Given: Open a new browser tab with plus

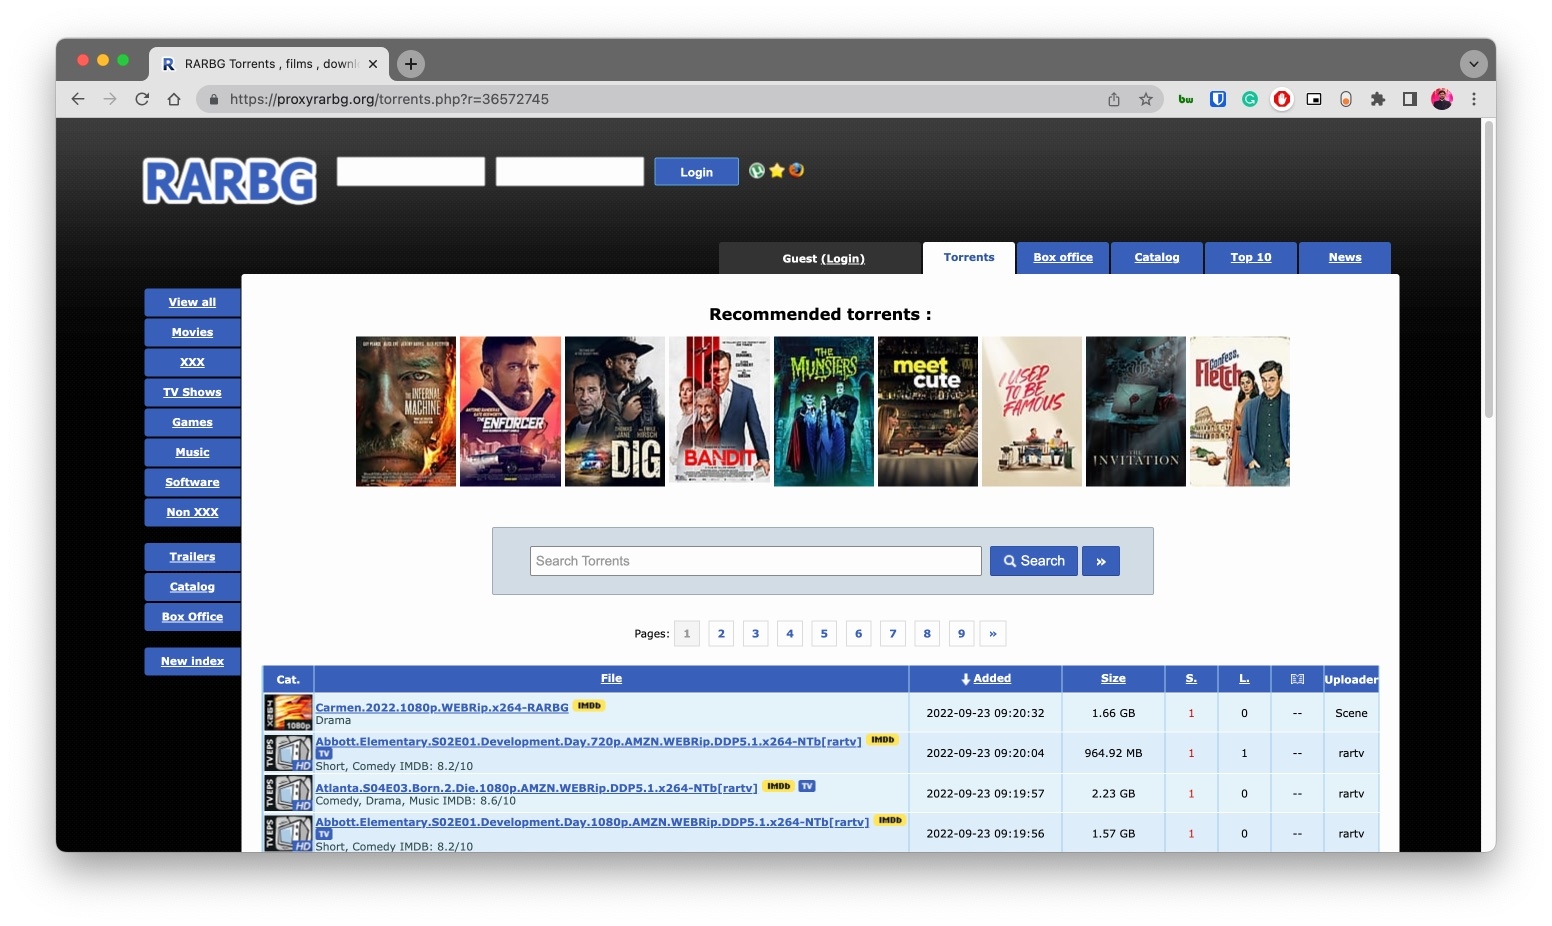Looking at the screenshot, I should pyautogui.click(x=411, y=64).
